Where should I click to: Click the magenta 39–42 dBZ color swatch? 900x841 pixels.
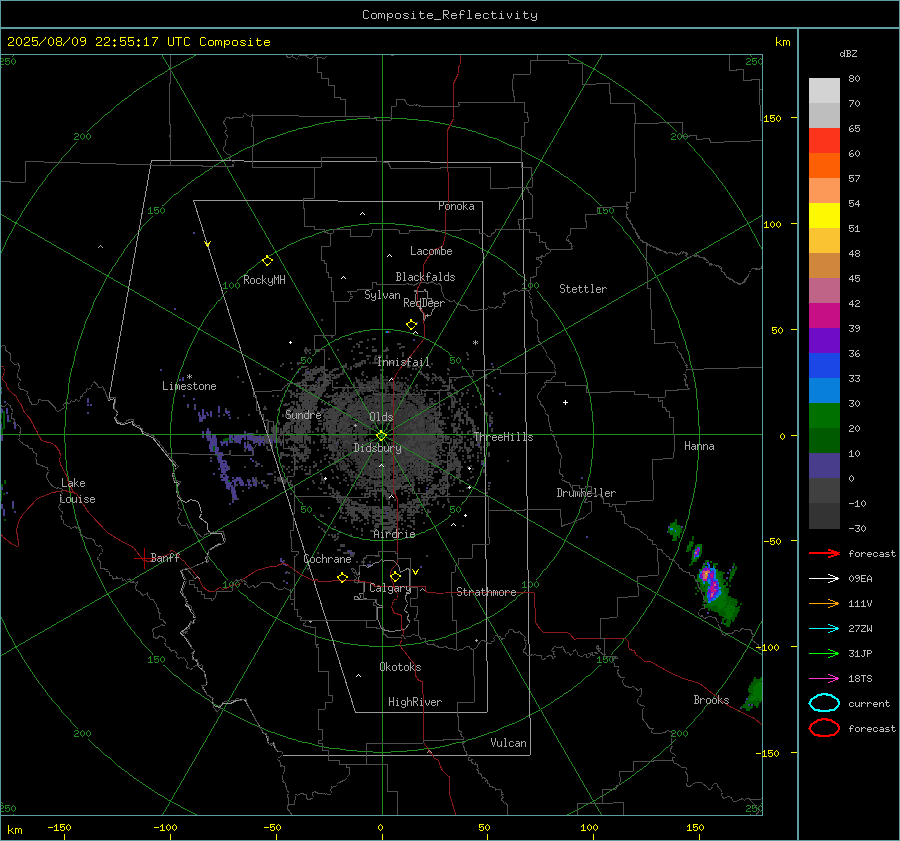(824, 316)
